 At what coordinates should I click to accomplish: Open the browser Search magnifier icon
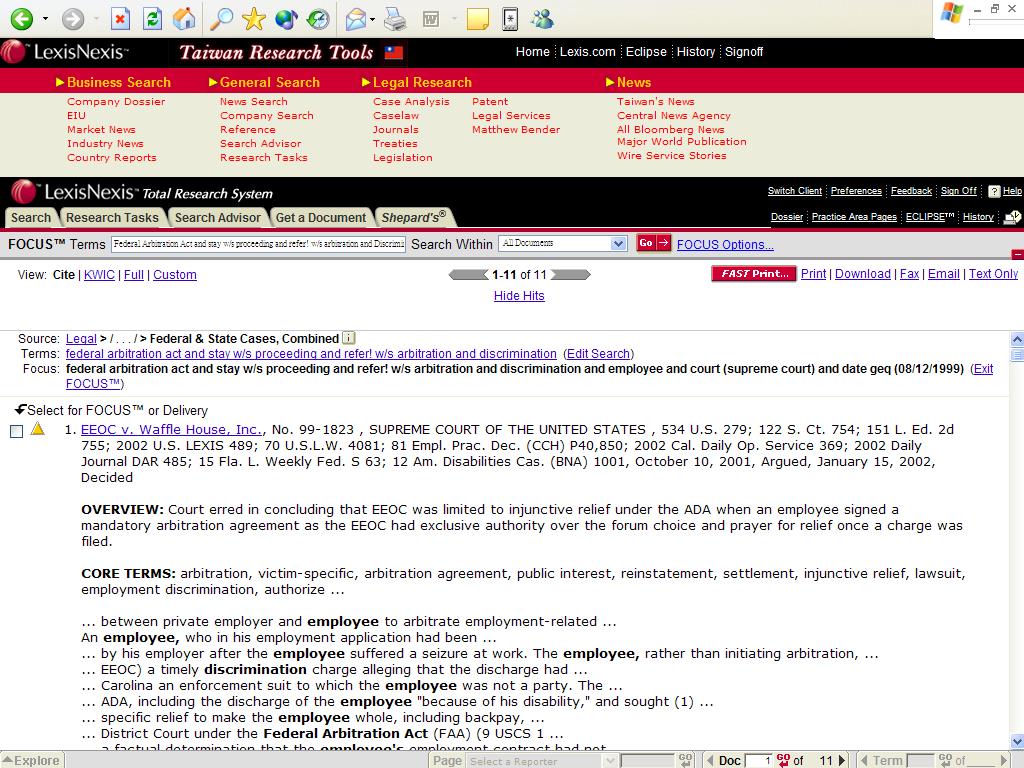(221, 18)
